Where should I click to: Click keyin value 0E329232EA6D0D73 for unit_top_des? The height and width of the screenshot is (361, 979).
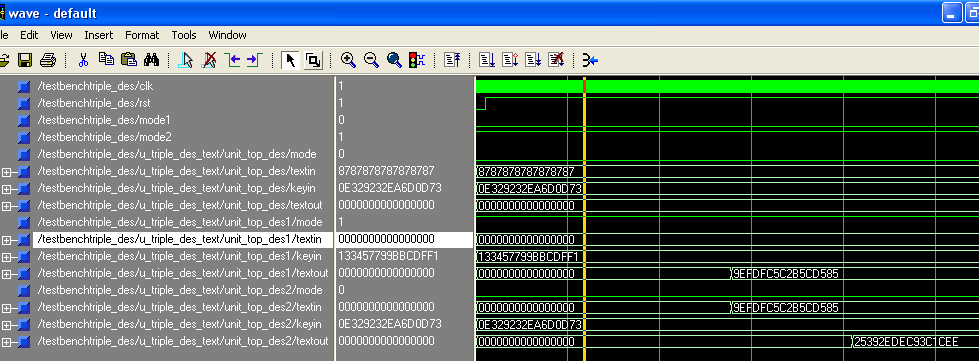pos(390,187)
